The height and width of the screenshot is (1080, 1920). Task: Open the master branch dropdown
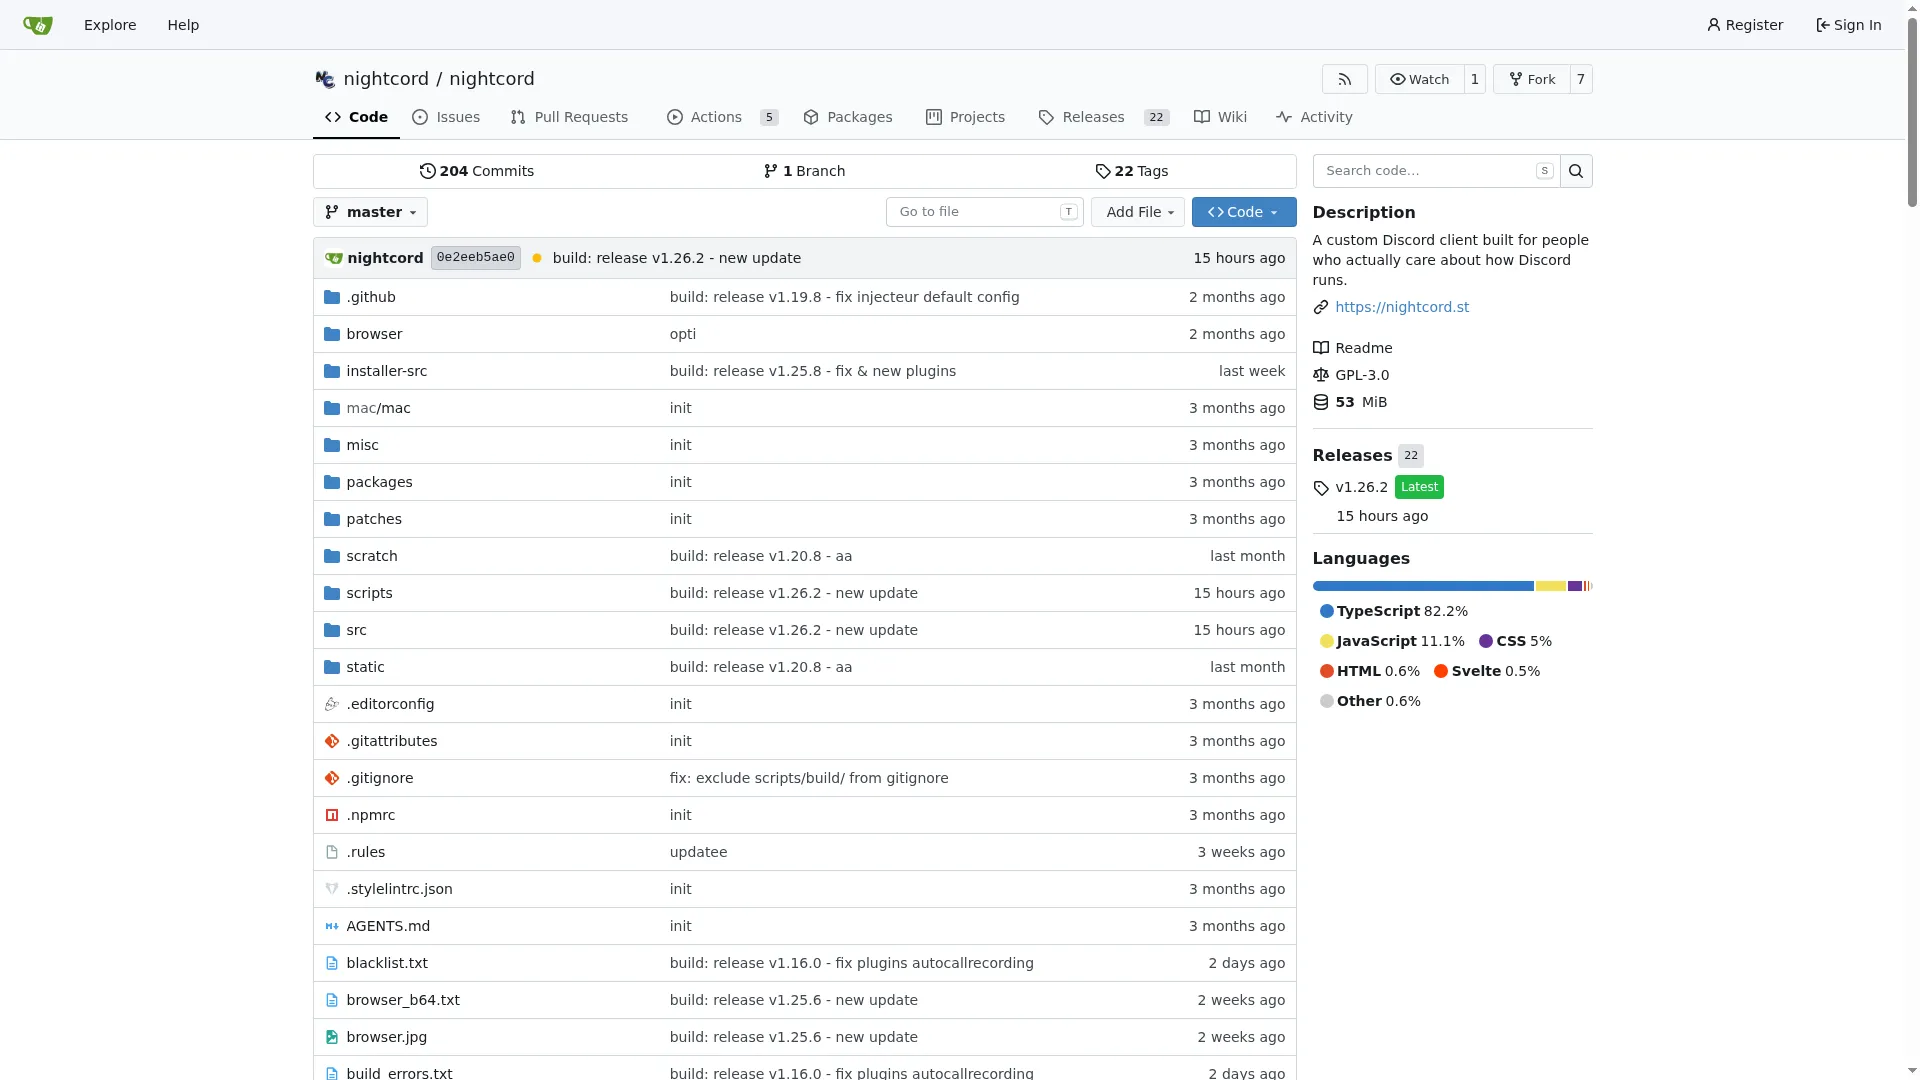click(371, 212)
